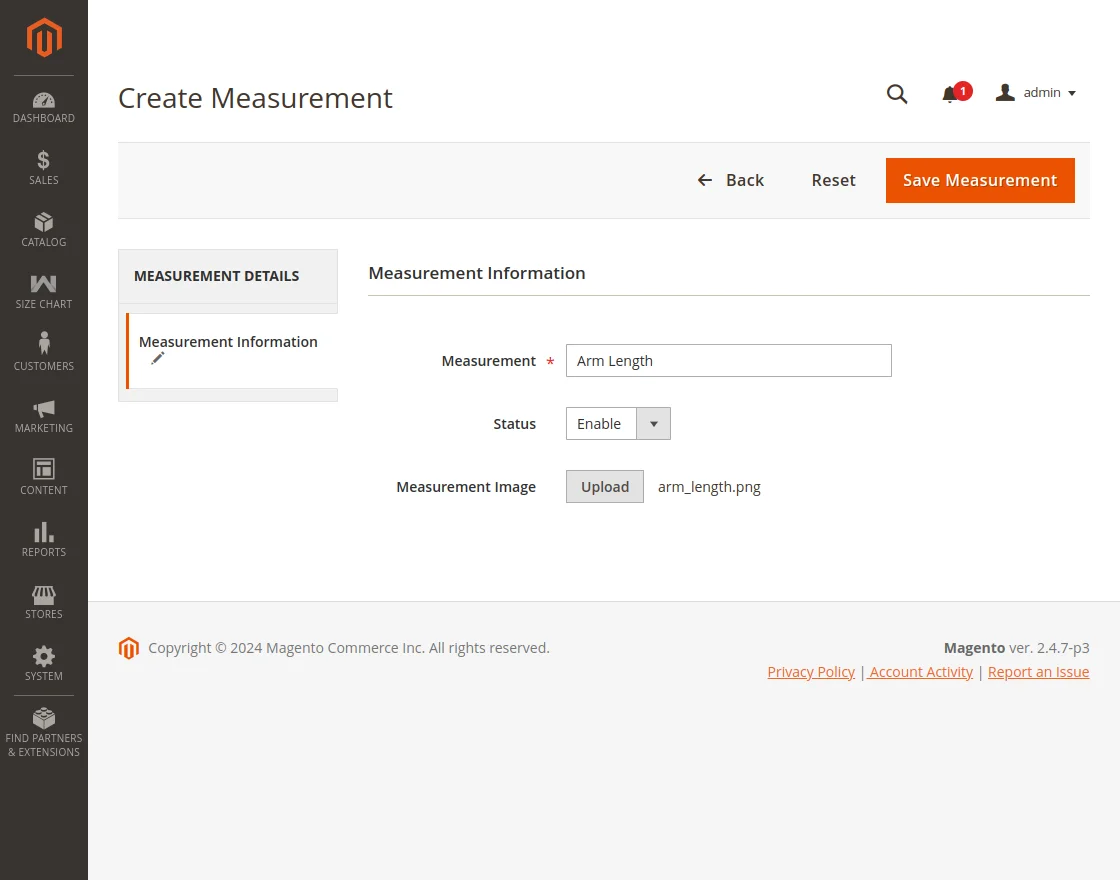Click the Measurement name input field
The image size is (1120, 880).
coord(728,360)
